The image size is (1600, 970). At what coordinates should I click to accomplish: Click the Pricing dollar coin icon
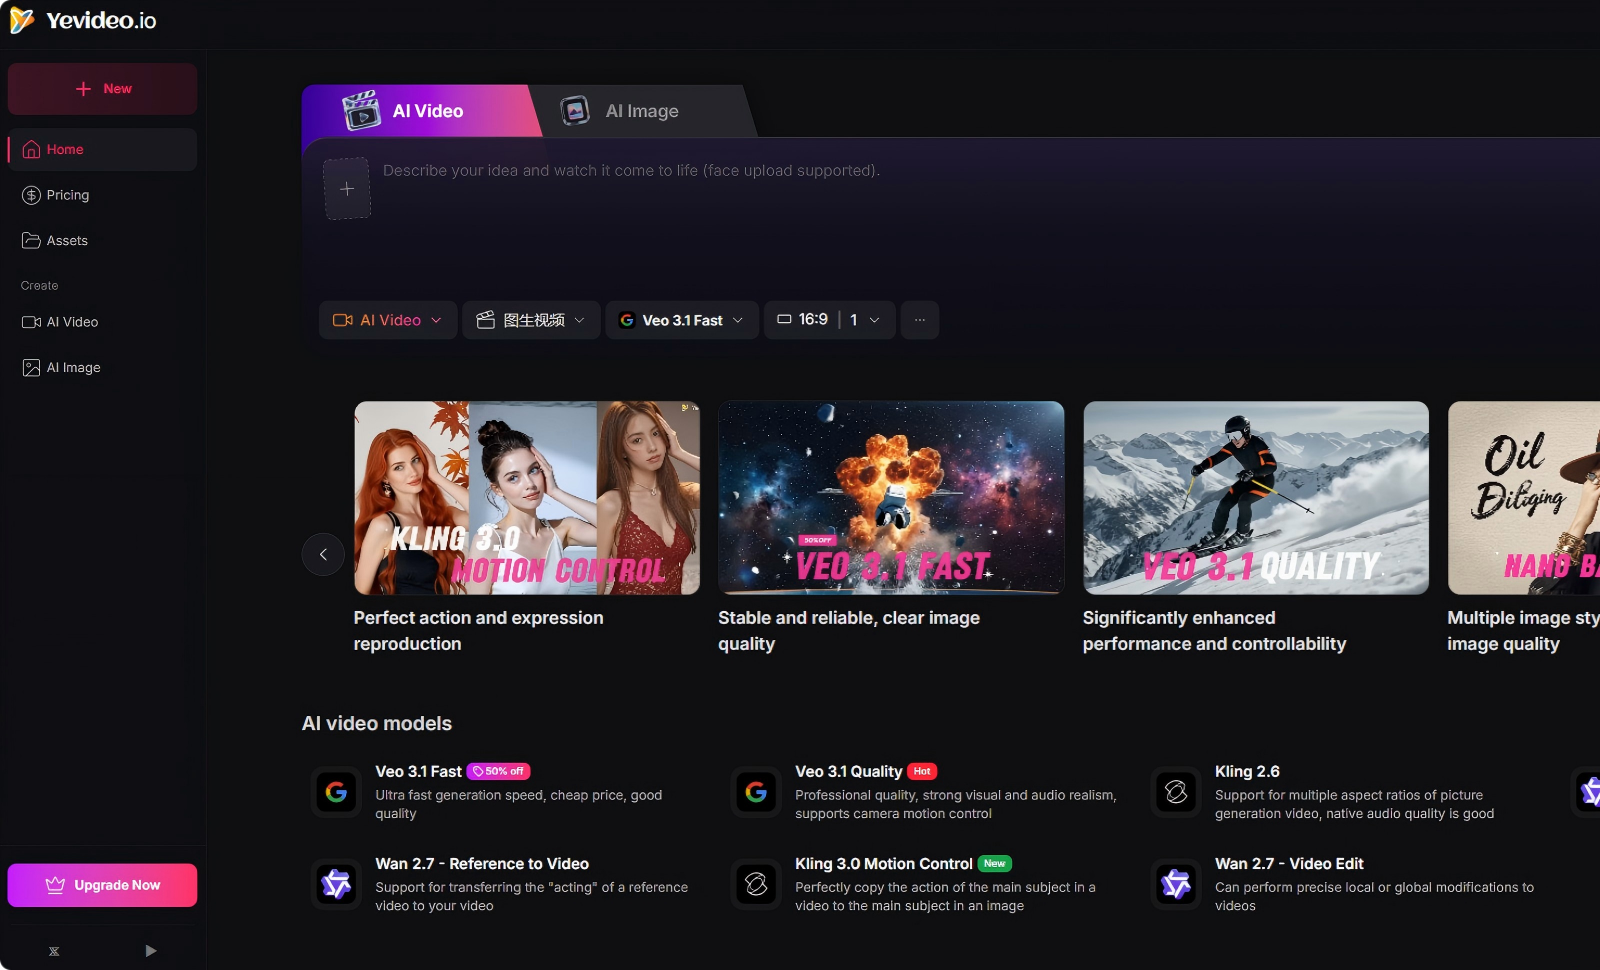point(31,195)
